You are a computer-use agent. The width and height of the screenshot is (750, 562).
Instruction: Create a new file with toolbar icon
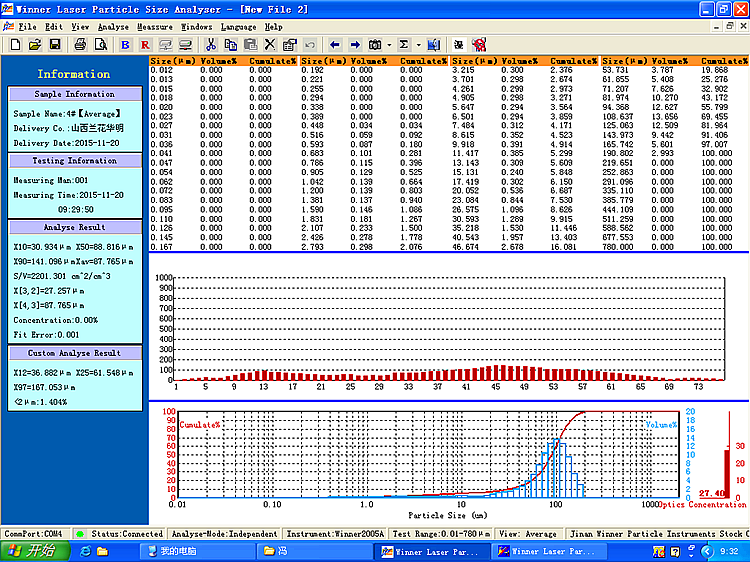coord(15,45)
